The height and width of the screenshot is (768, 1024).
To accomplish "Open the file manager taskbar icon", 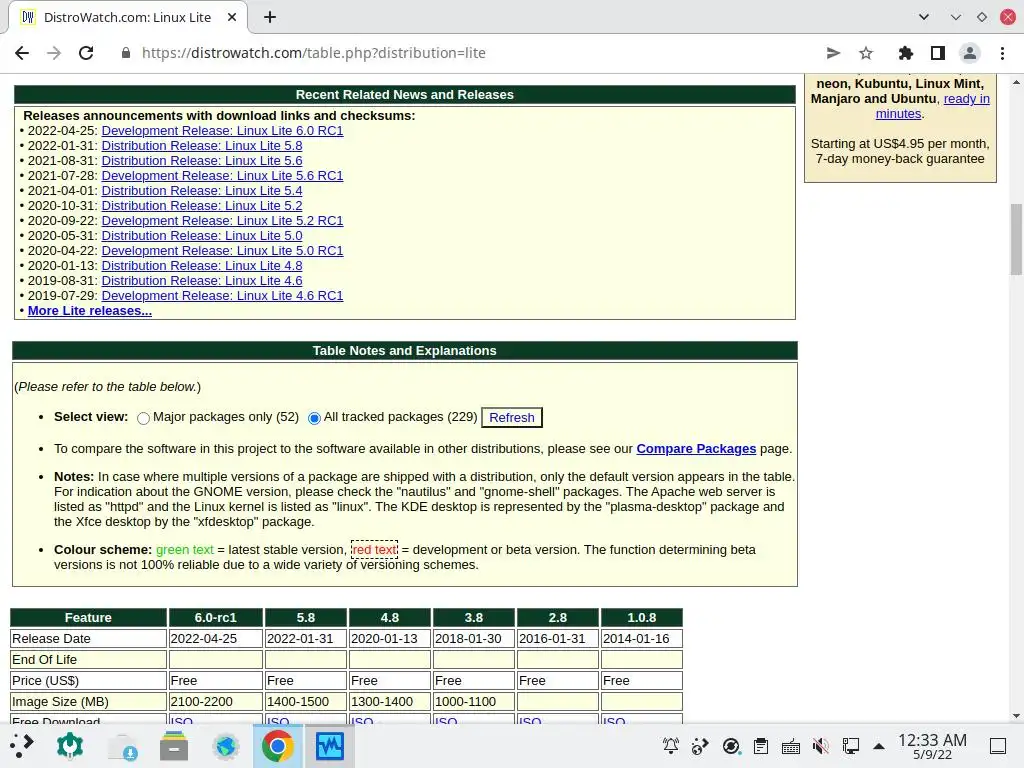I will [x=174, y=746].
